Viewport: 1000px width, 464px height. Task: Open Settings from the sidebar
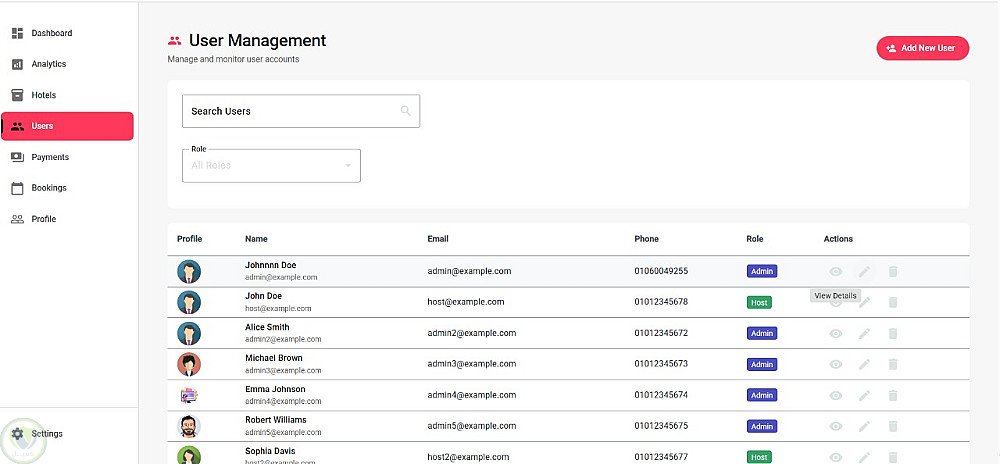[x=46, y=434]
